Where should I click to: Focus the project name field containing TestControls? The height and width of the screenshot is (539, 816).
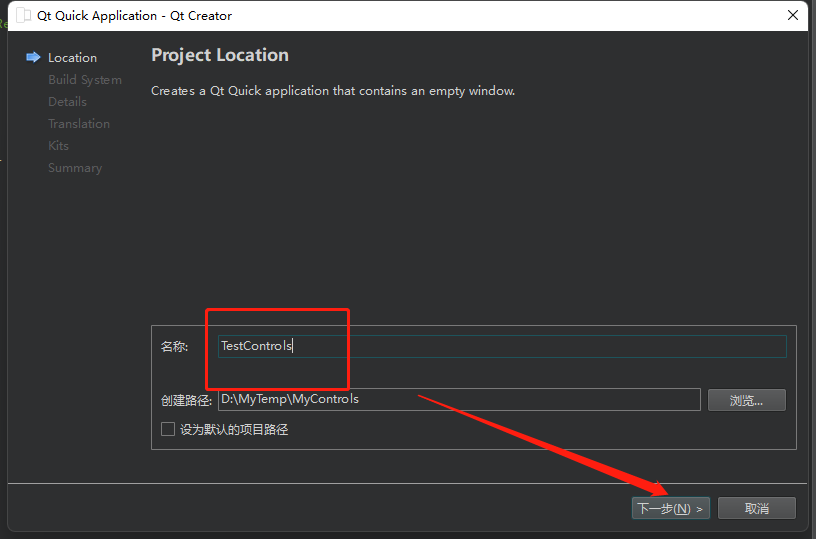[x=502, y=346]
